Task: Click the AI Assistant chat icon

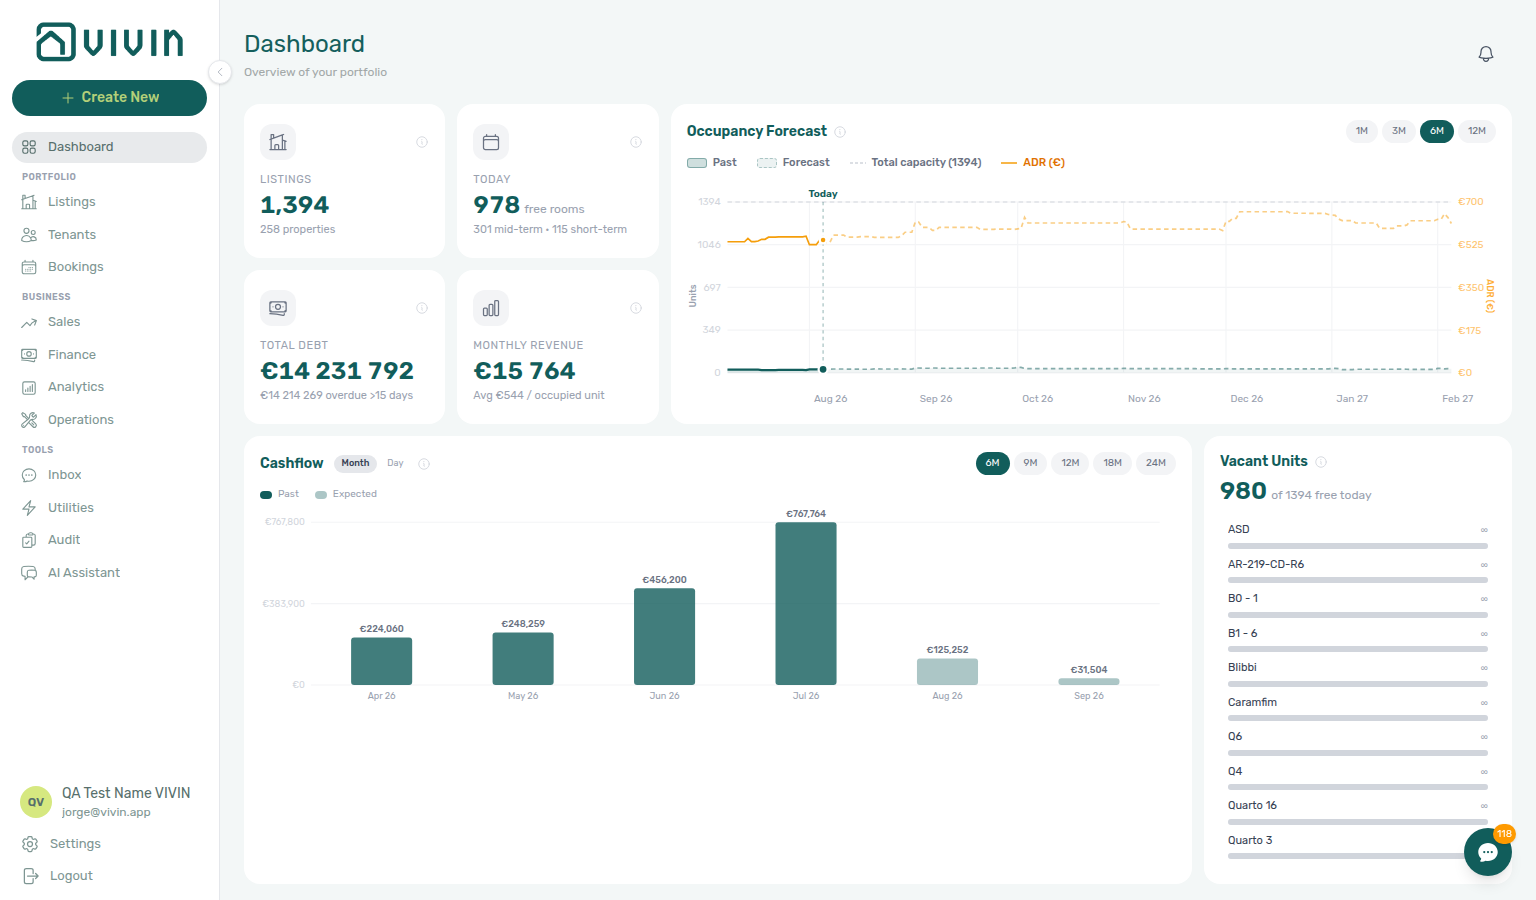Action: [x=29, y=573]
